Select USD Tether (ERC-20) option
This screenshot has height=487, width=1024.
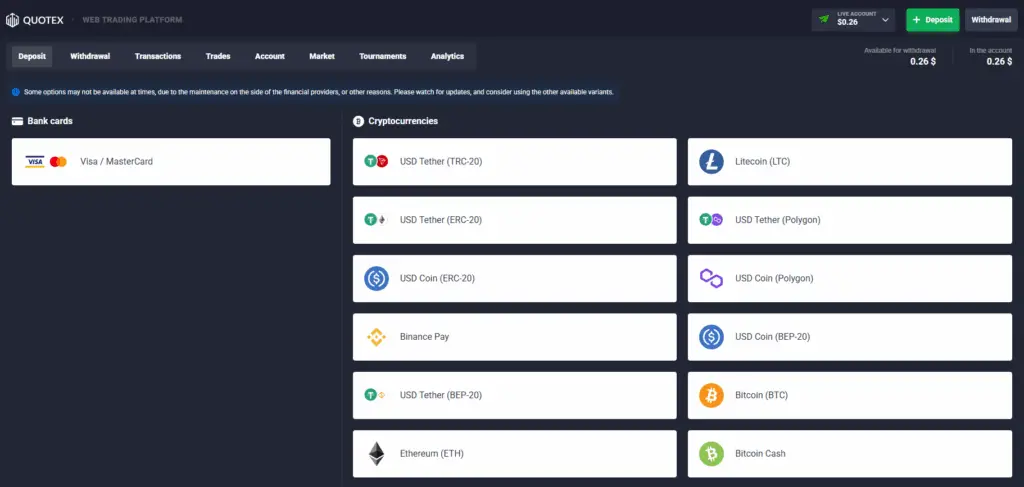tap(515, 220)
